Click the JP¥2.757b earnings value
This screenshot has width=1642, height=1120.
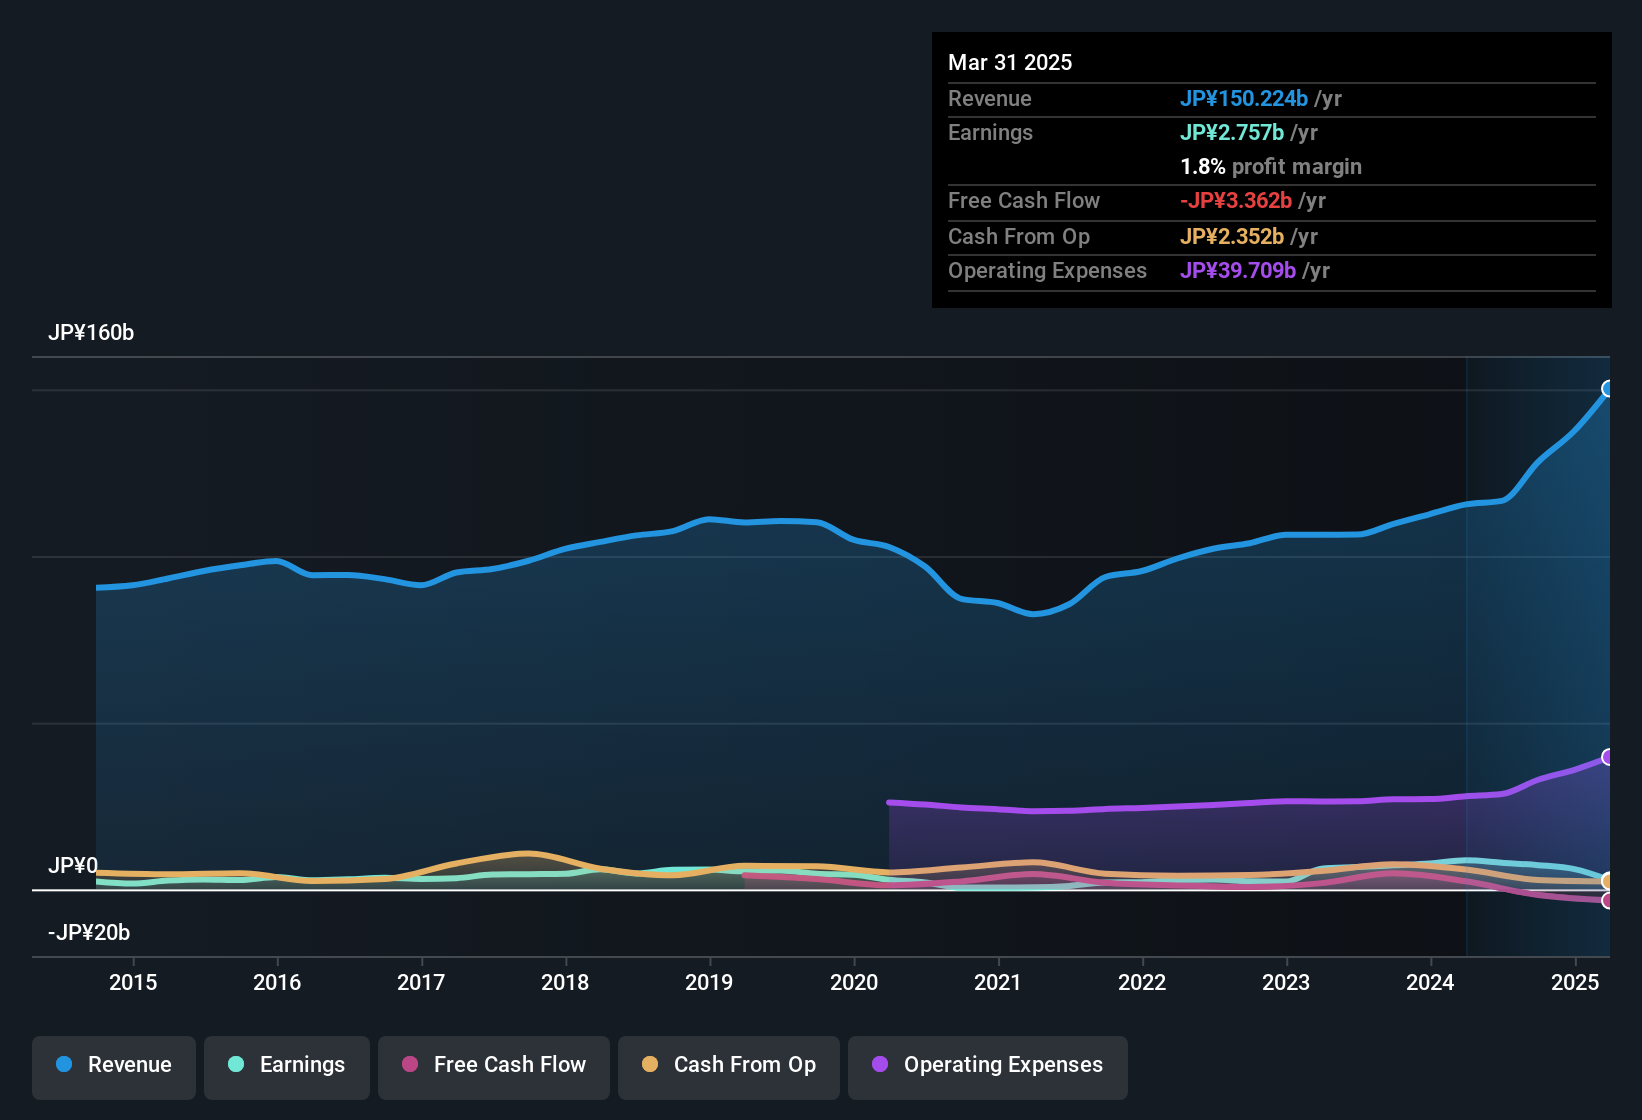click(1232, 132)
